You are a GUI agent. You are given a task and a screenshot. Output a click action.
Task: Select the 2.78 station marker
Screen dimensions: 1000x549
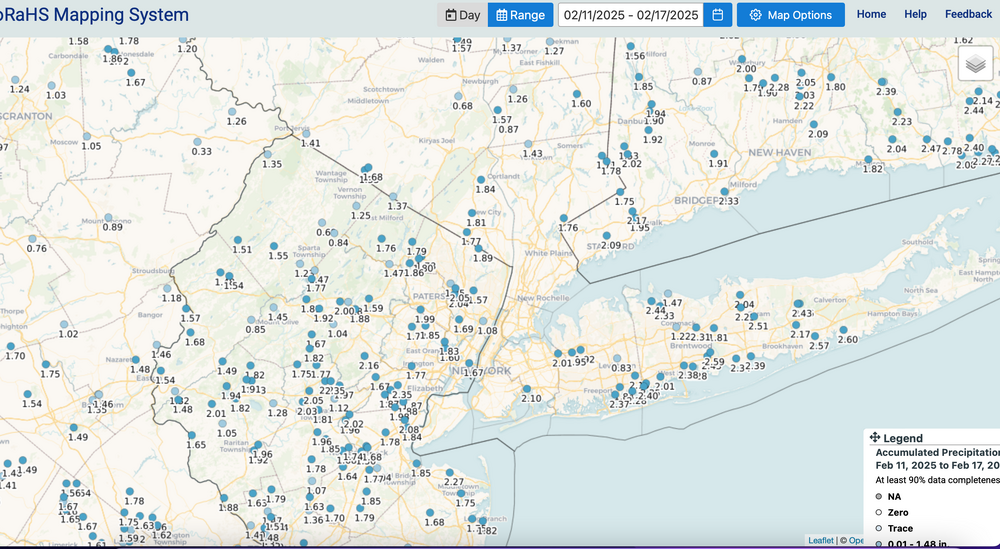(x=948, y=142)
